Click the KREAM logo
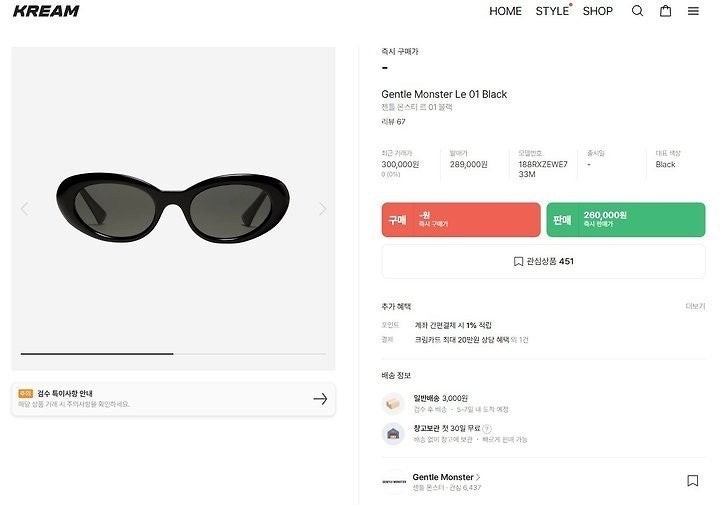Viewport: 720px width, 505px height. (x=46, y=11)
